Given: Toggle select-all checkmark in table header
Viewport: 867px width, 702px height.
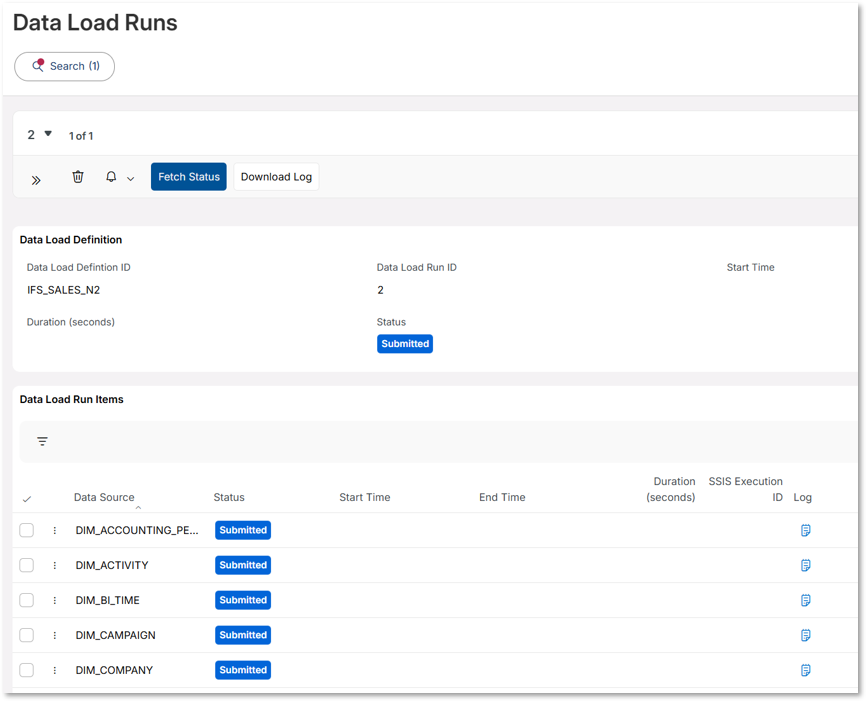Looking at the screenshot, I should coord(27,499).
